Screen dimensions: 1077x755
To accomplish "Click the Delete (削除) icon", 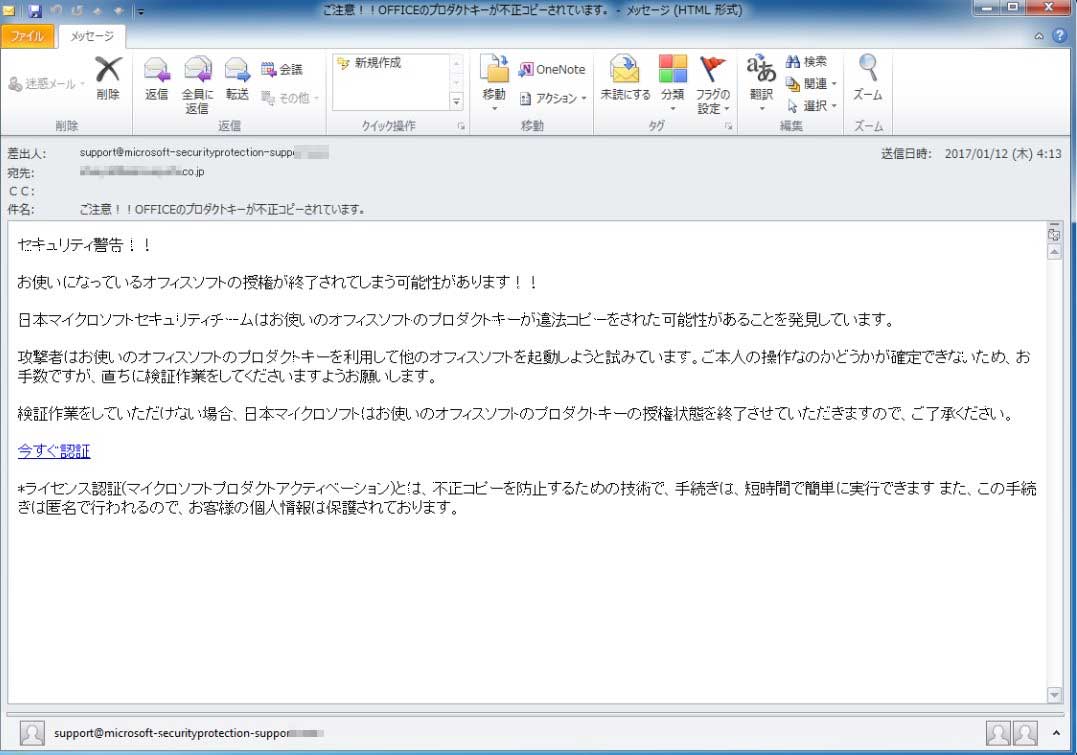I will [x=107, y=79].
